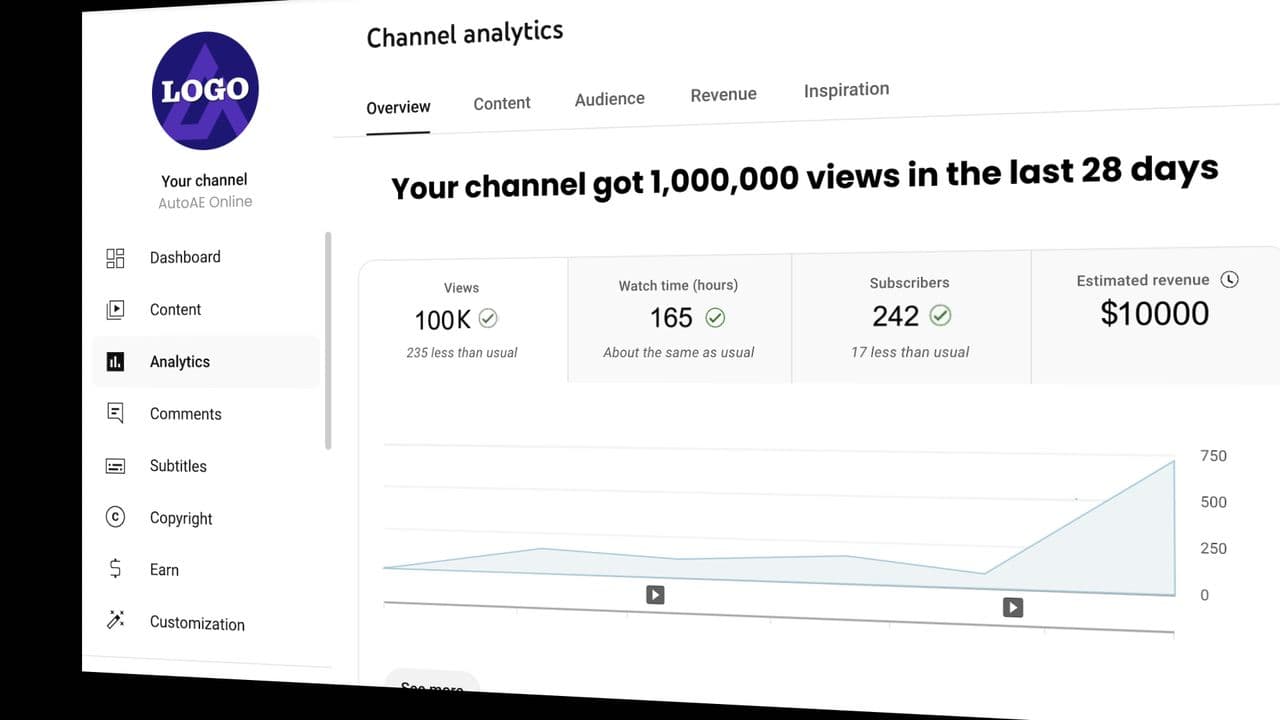The height and width of the screenshot is (720, 1280).
Task: Click the 'AutoAE Online' channel name
Action: (205, 202)
